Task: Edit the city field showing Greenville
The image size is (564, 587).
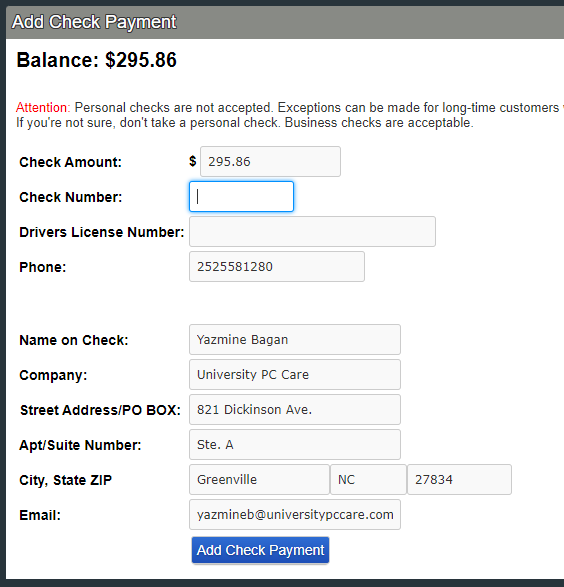Action: pyautogui.click(x=259, y=480)
